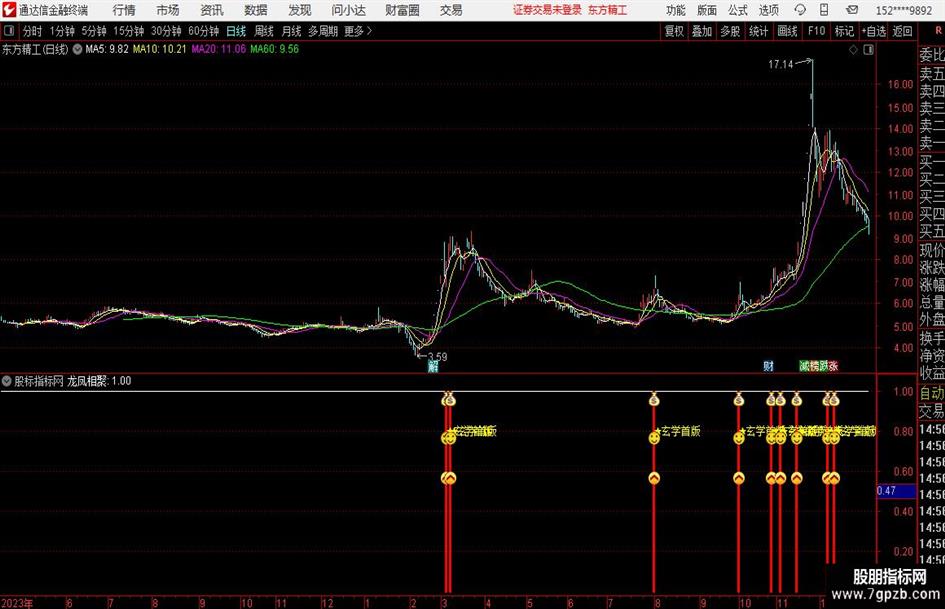The width and height of the screenshot is (945, 609).
Task: Open the 行情 menu
Action: point(124,10)
